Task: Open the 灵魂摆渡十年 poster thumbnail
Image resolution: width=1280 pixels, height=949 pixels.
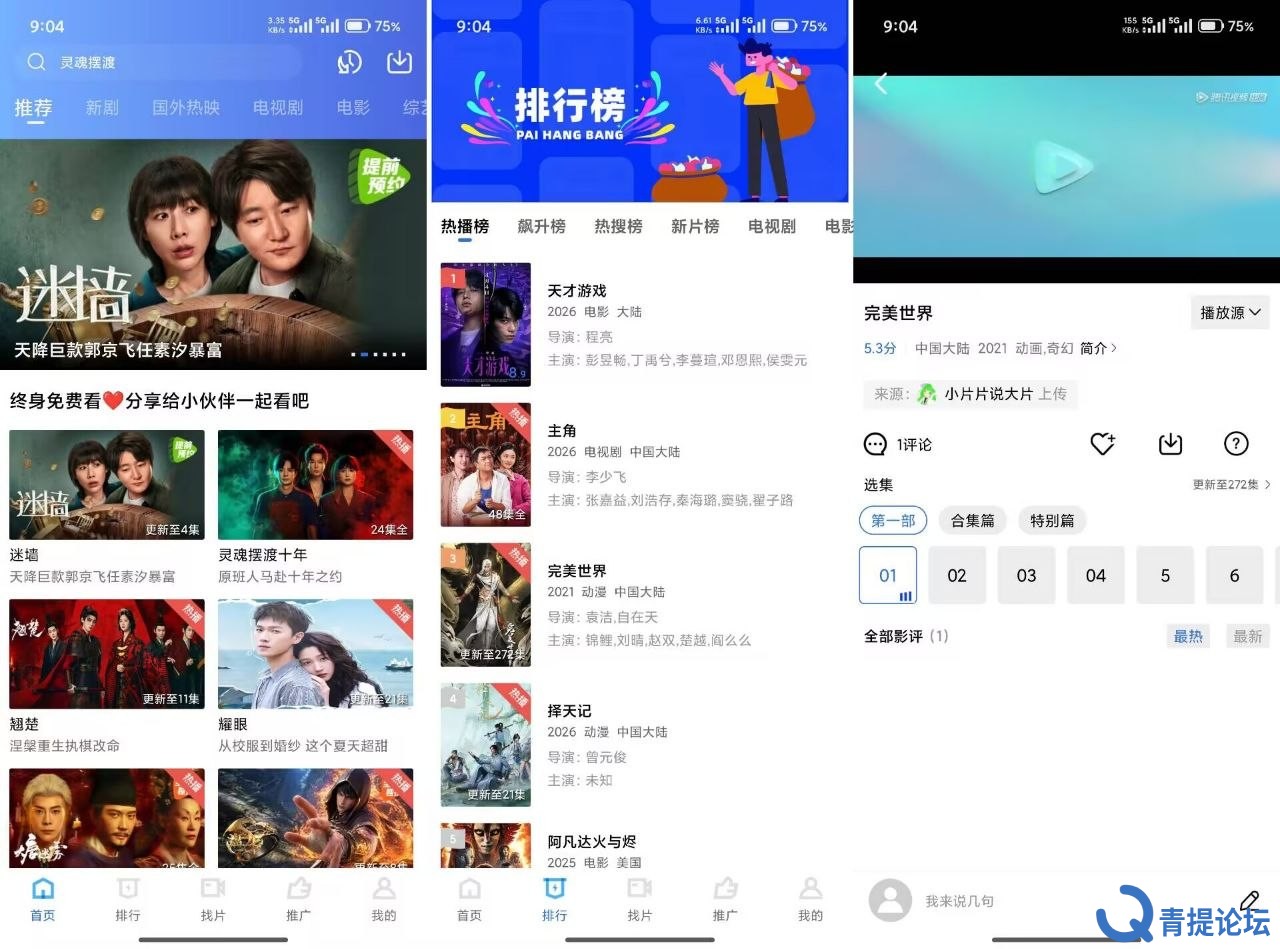Action: point(315,485)
